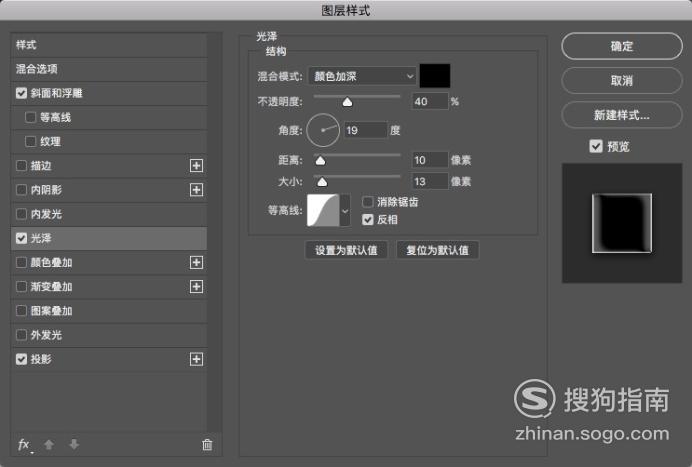
Task: Open the fx effects menu icon
Action: coord(24,444)
